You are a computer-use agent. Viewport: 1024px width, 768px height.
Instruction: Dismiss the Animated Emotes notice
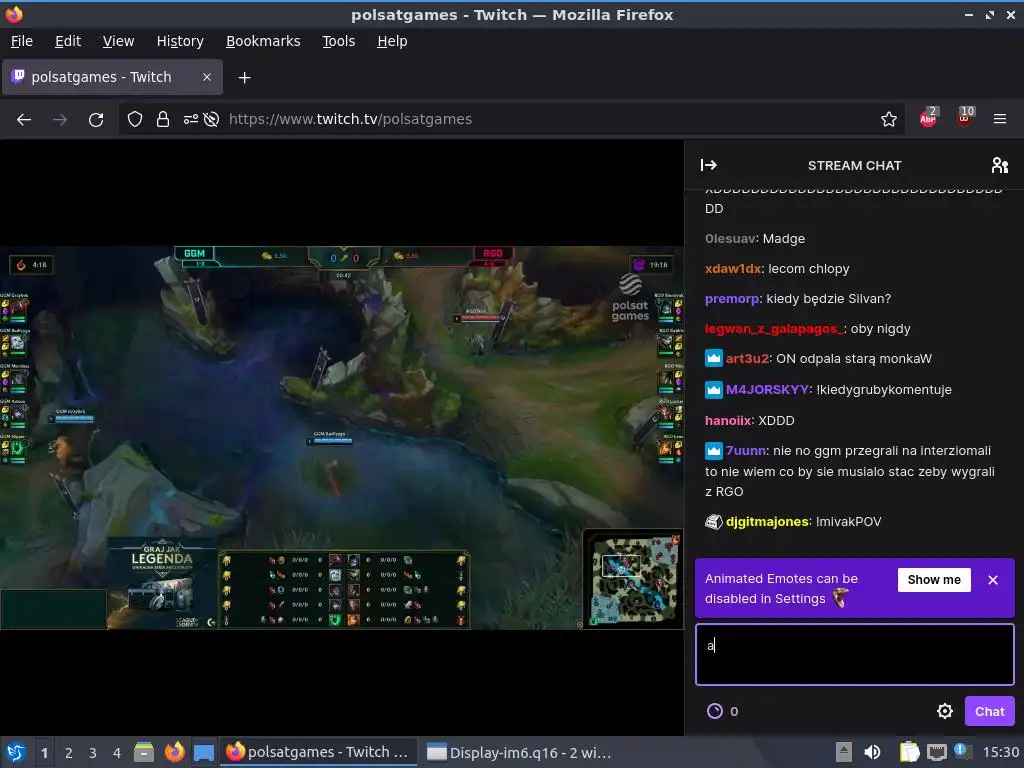pyautogui.click(x=993, y=580)
